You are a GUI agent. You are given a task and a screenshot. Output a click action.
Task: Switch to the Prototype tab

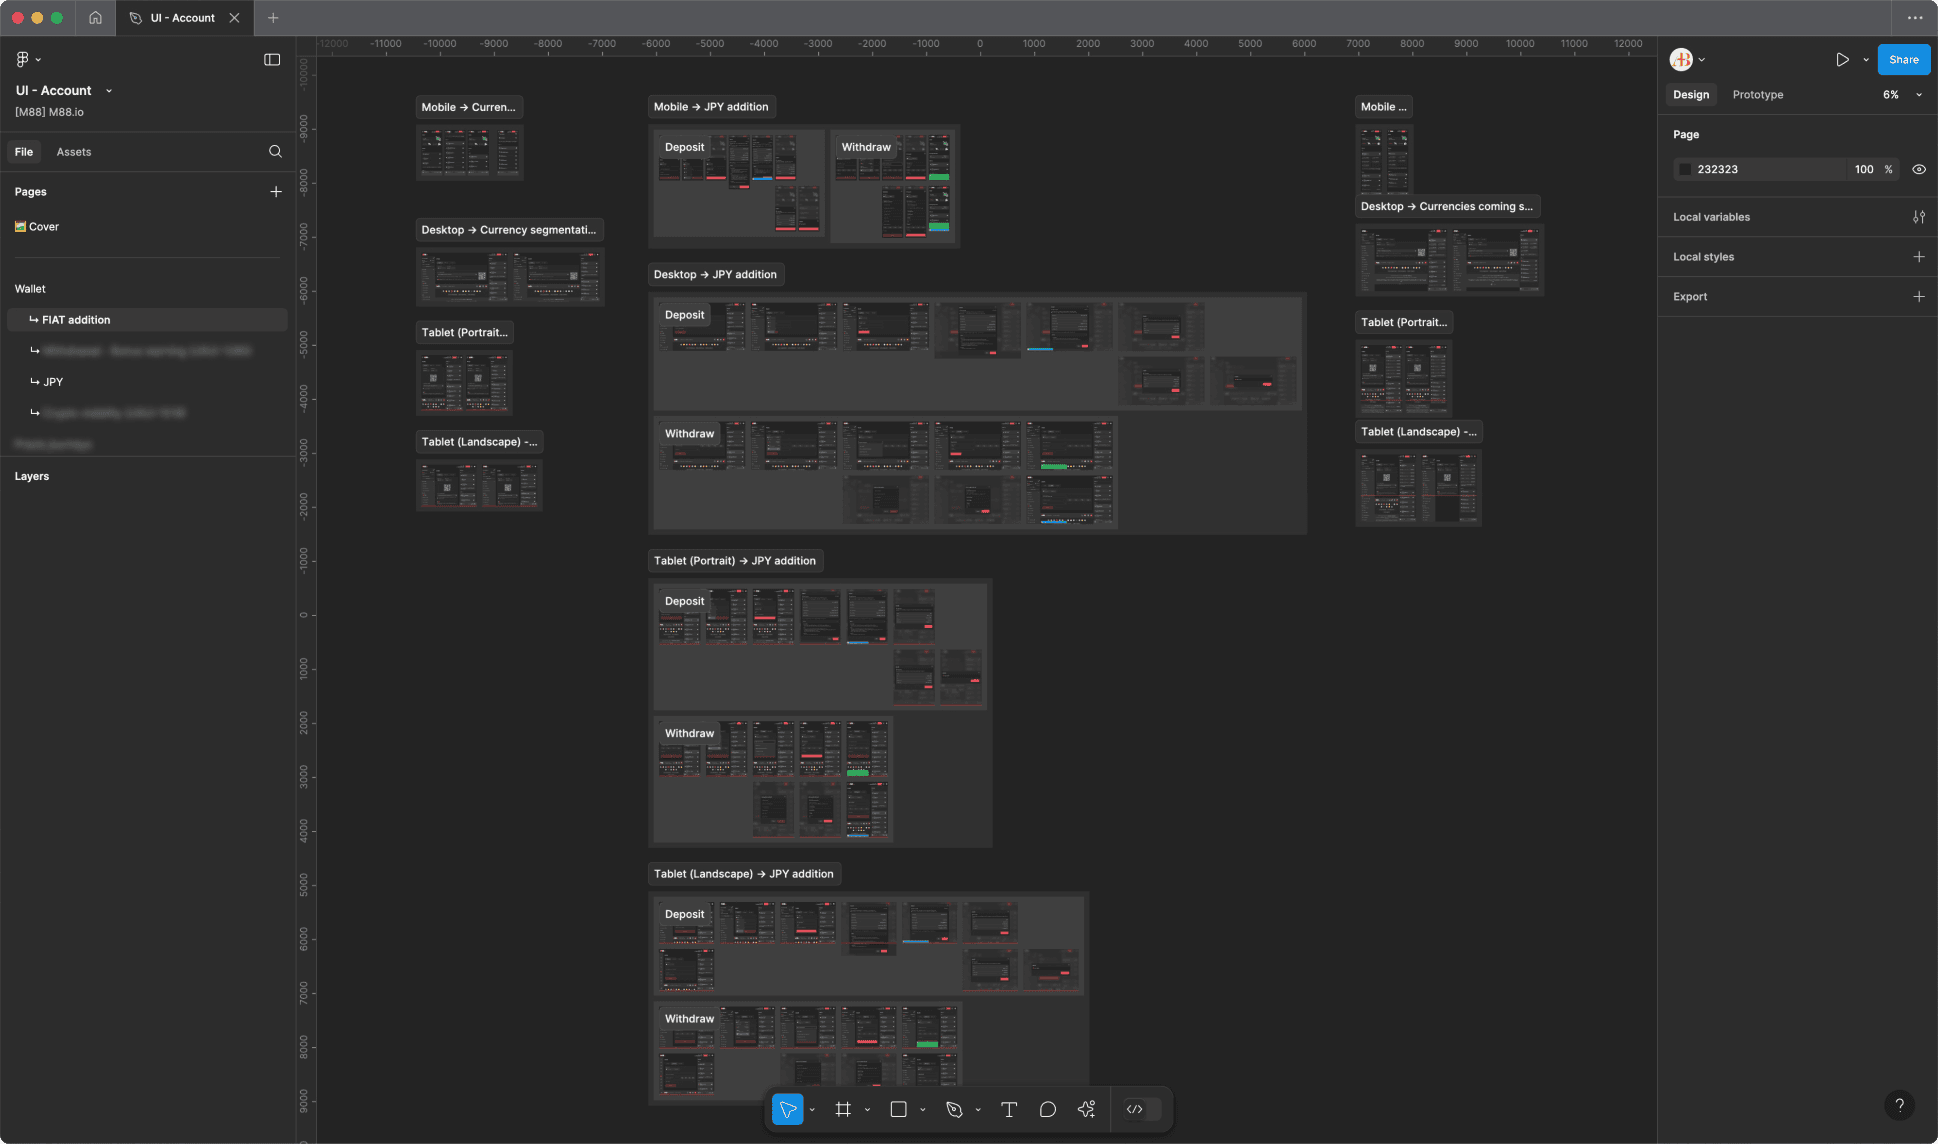pyautogui.click(x=1757, y=94)
